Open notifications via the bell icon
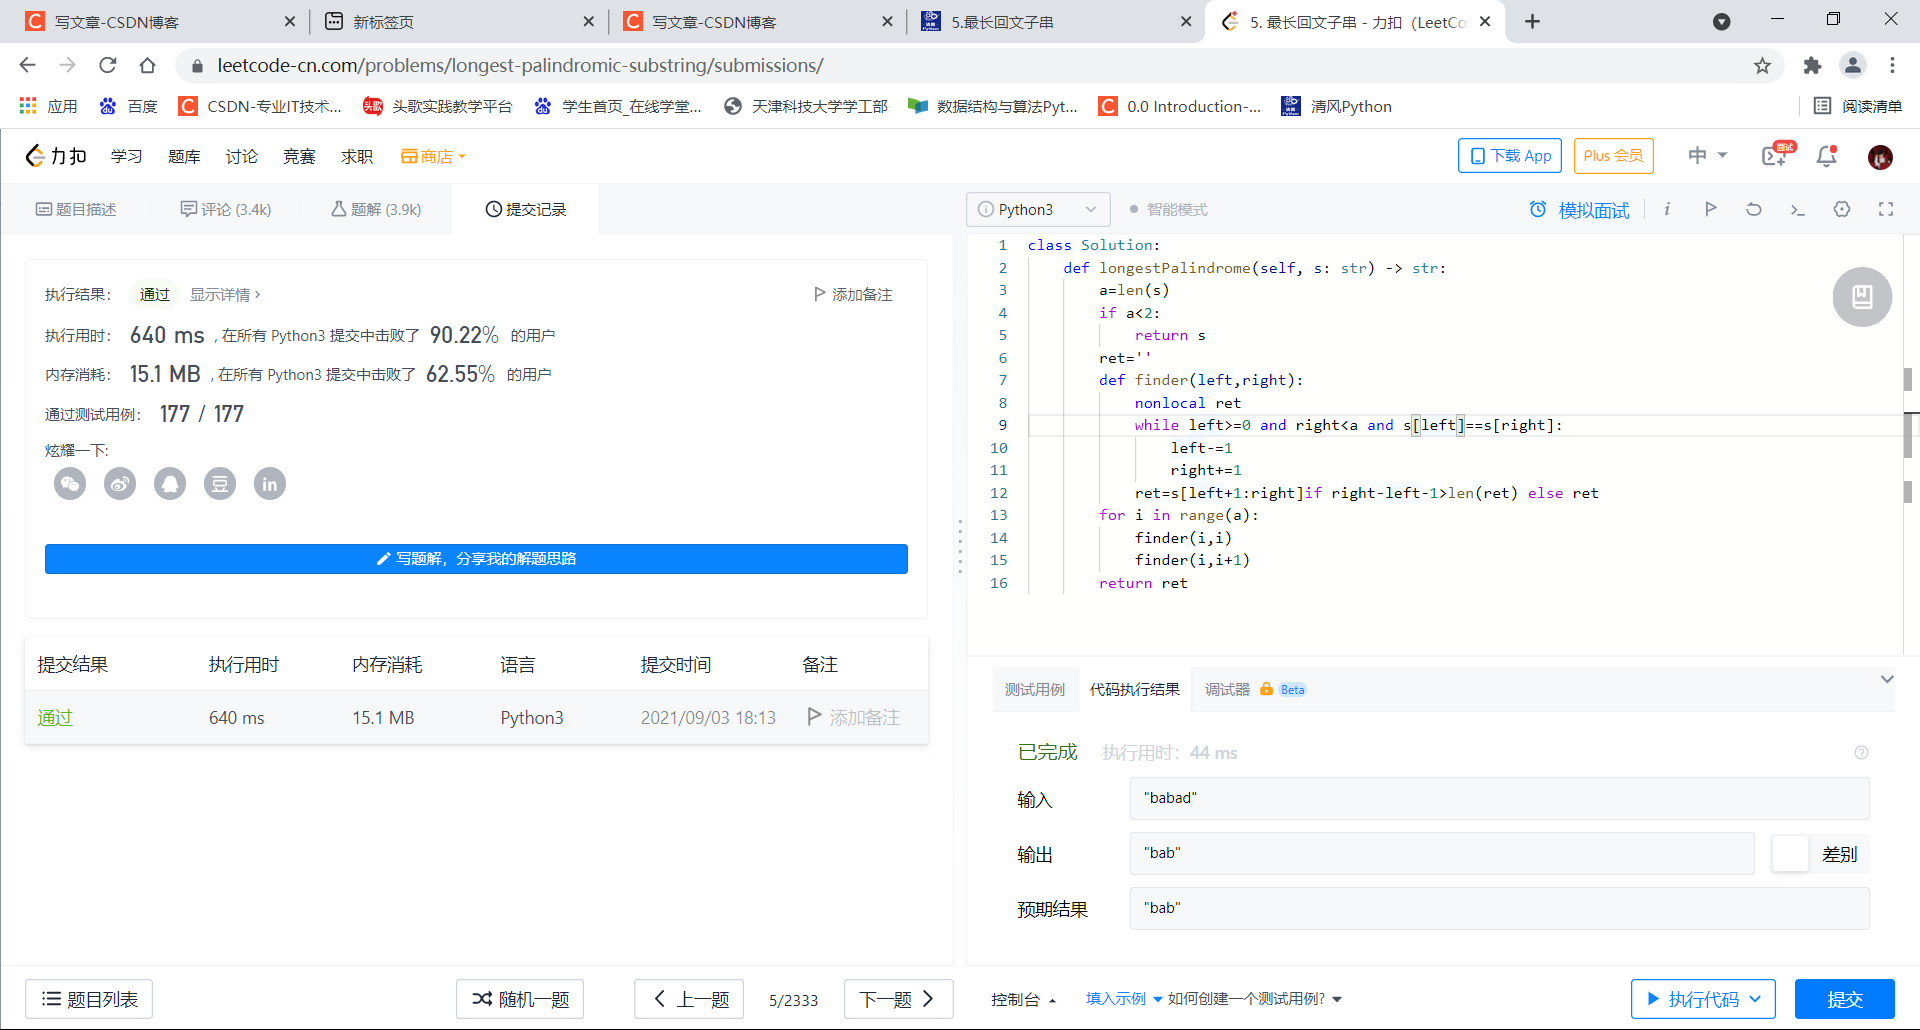This screenshot has height=1030, width=1920. point(1825,156)
